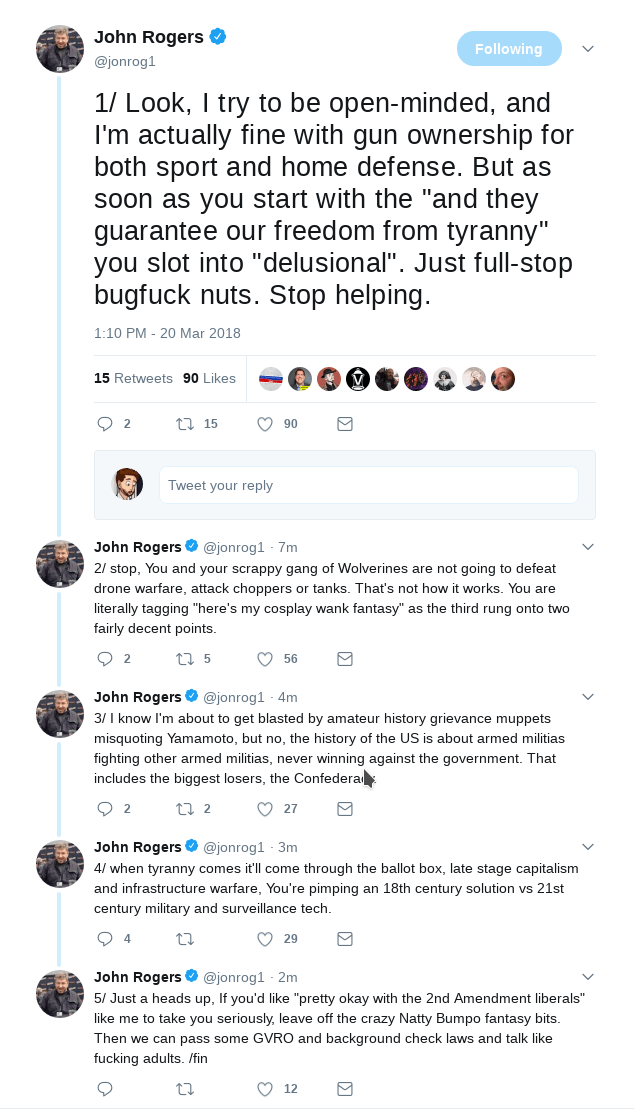
Task: Open options chevron on the 5/ tweet
Action: coord(588,977)
